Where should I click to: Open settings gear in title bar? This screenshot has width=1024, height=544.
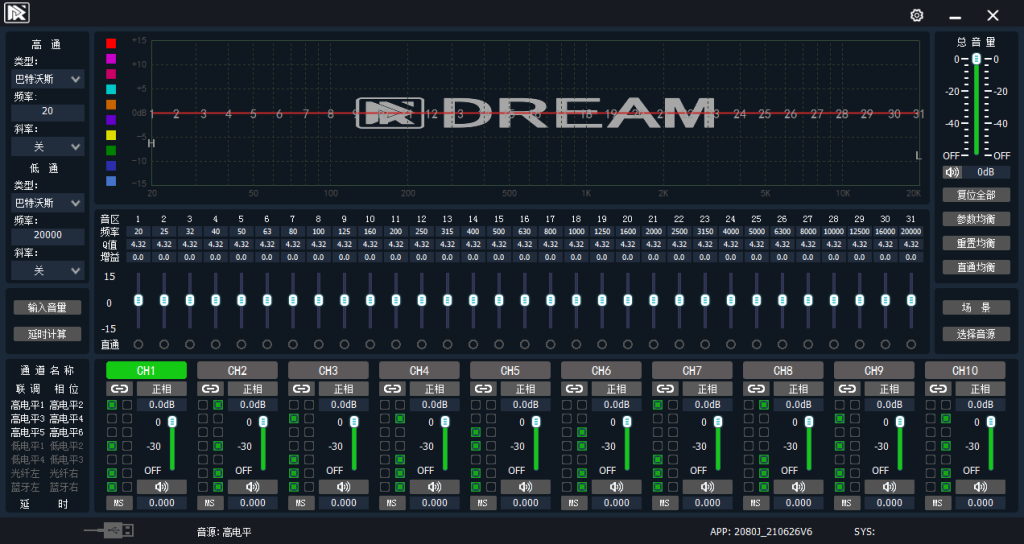(917, 15)
